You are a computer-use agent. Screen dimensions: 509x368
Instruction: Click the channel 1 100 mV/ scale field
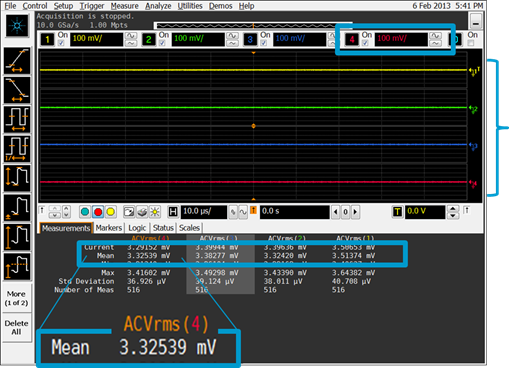pos(96,39)
